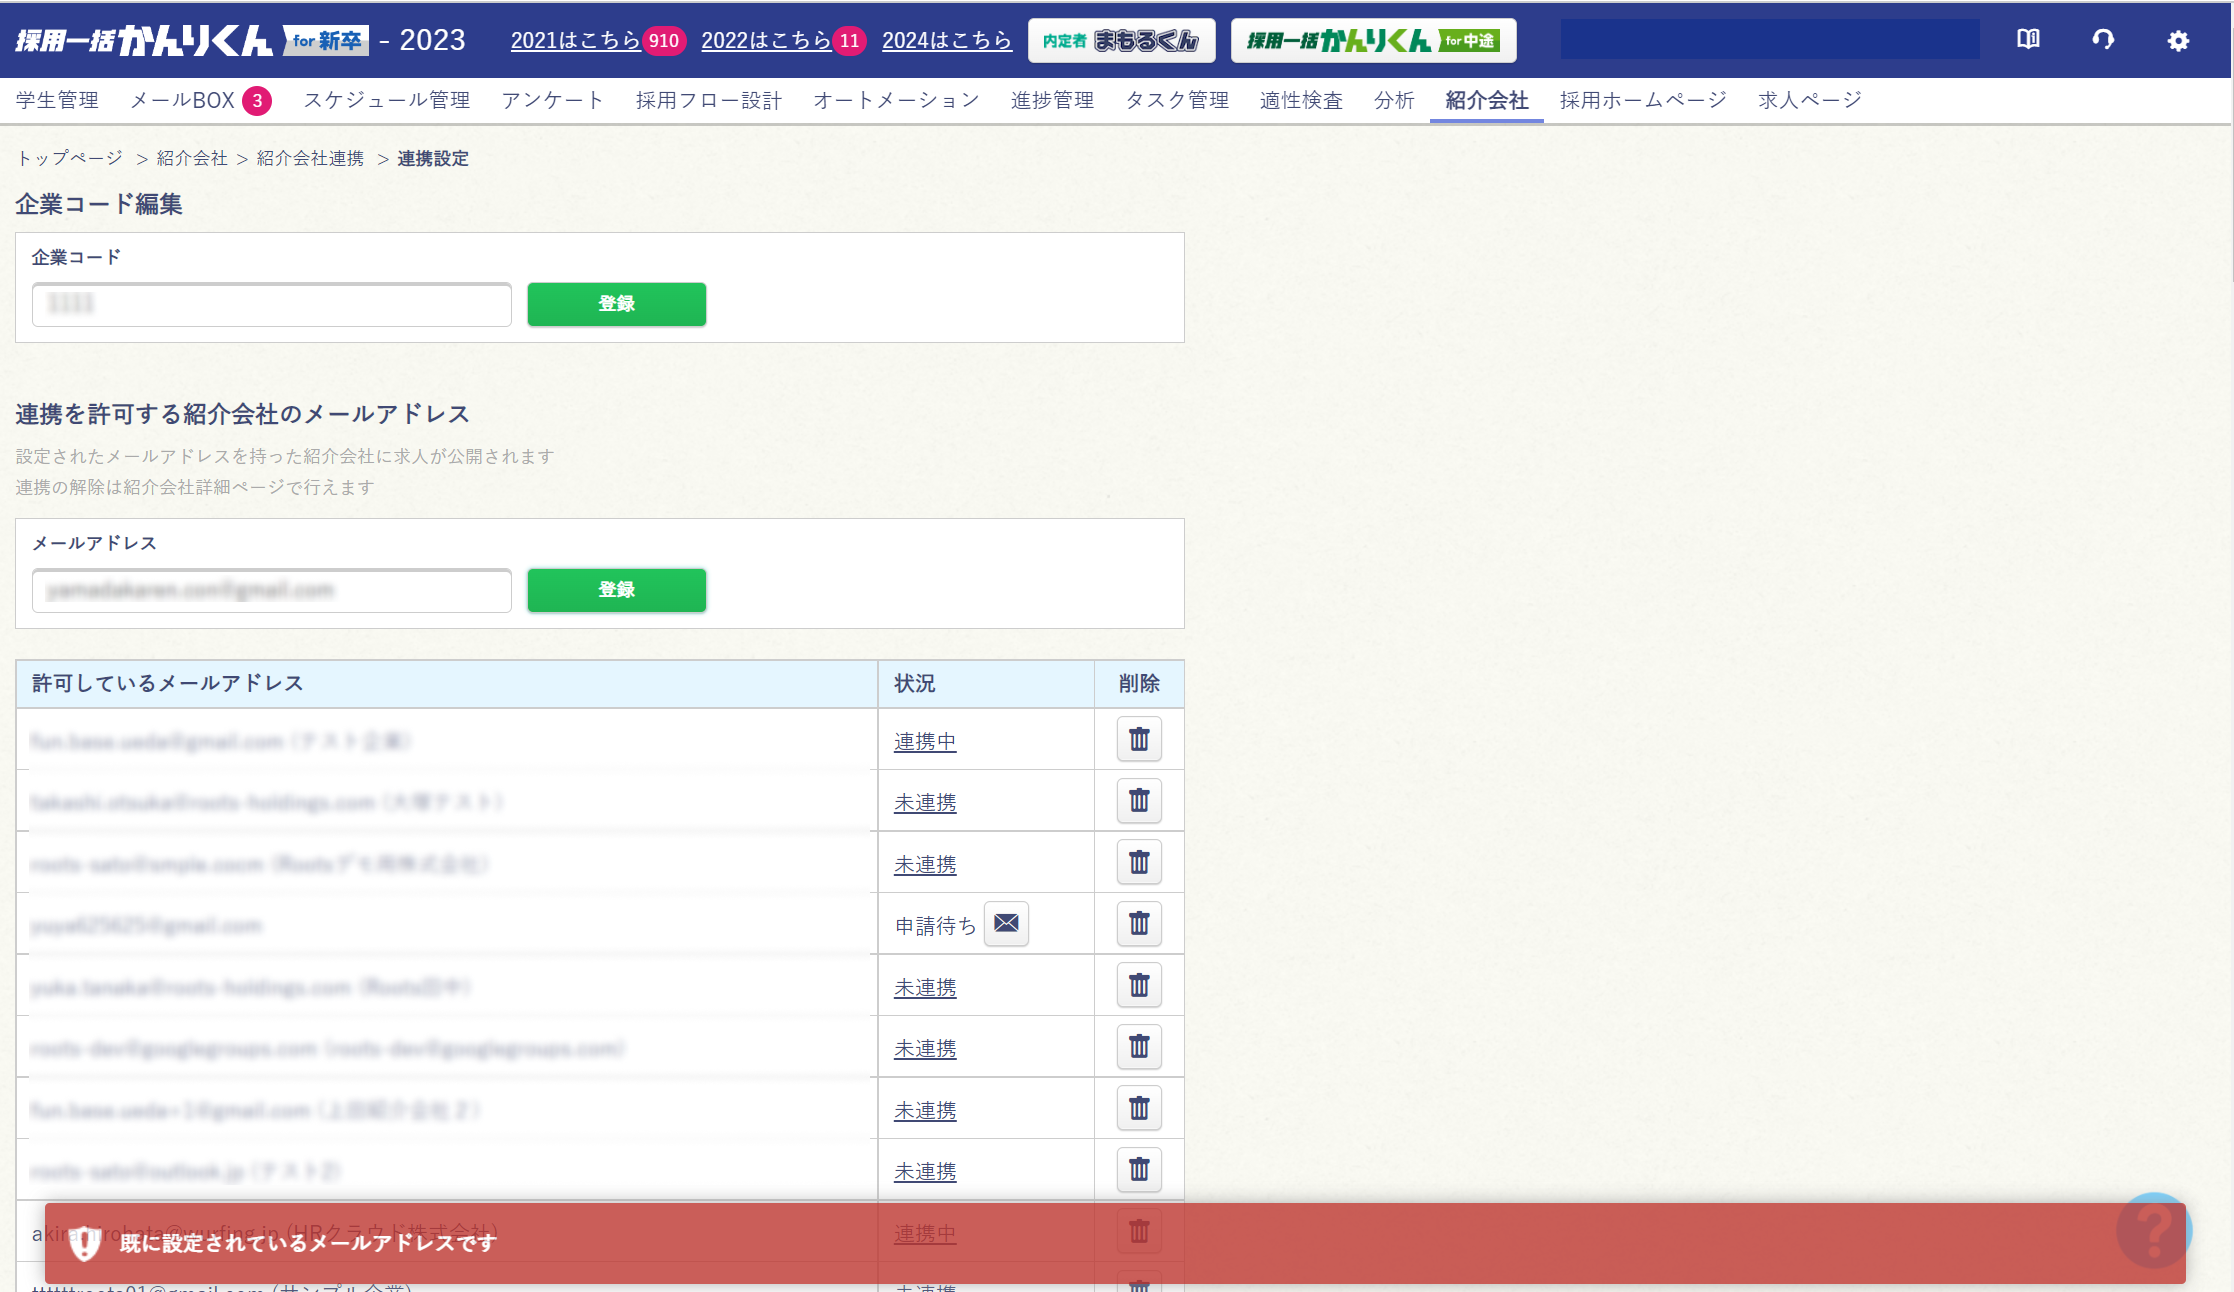Click 登録 button next to メールアドレス field

tap(616, 590)
